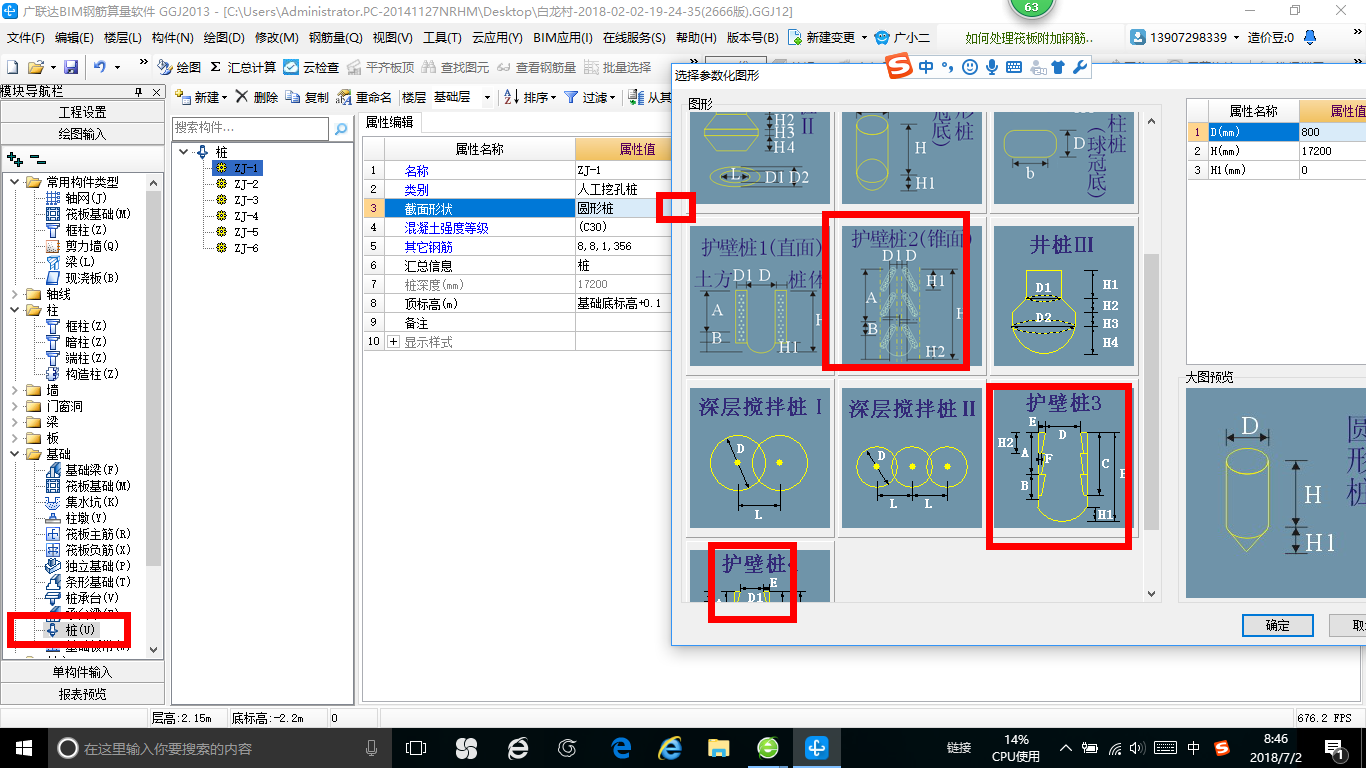This screenshot has height=768, width=1366.
Task: Collapse the 常用构件类型 folder
Action: coord(15,182)
